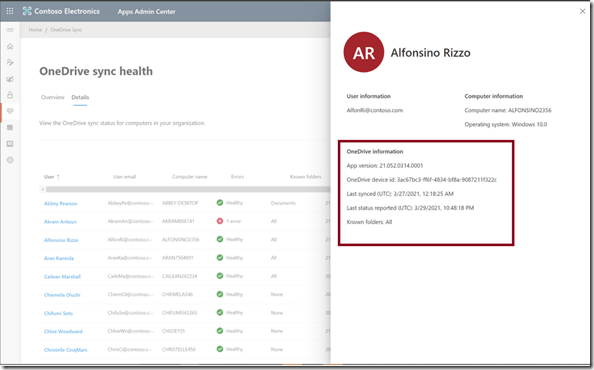Click the ABBEY-DESKTOP computer name cell
Image resolution: width=594 pixels, height=370 pixels.
[180, 203]
